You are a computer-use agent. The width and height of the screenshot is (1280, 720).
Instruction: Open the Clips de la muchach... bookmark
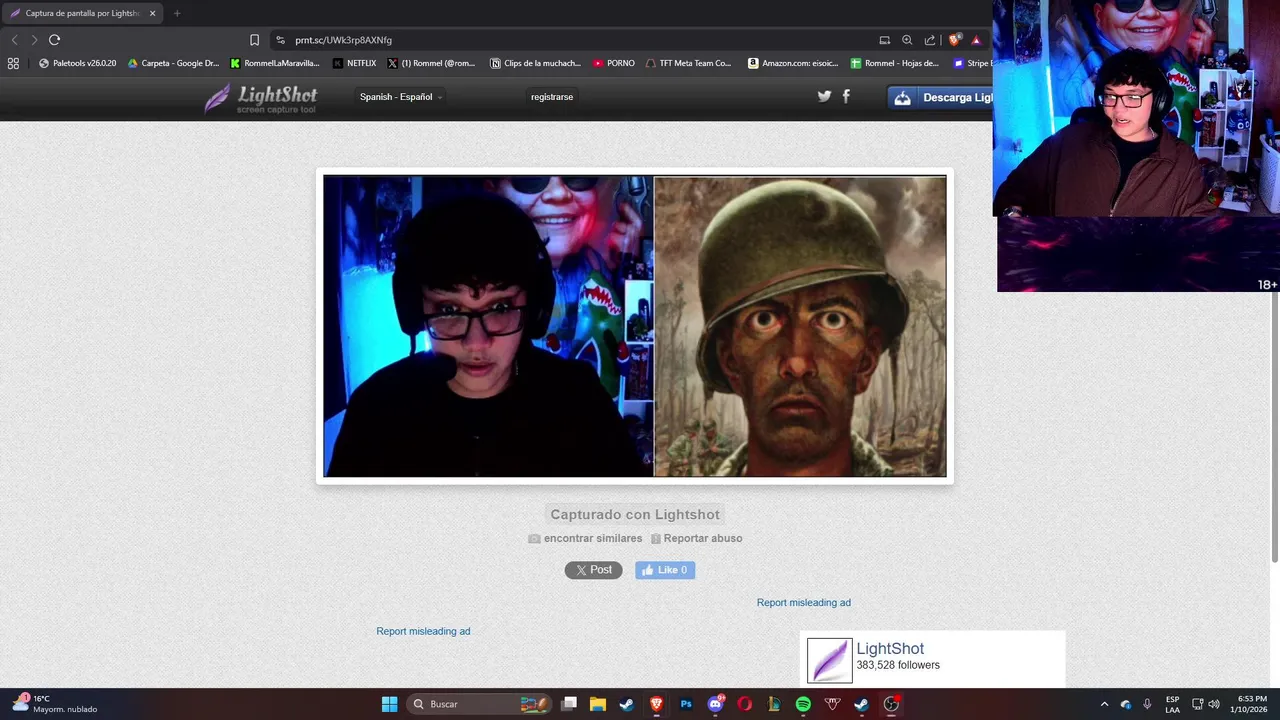pyautogui.click(x=535, y=63)
